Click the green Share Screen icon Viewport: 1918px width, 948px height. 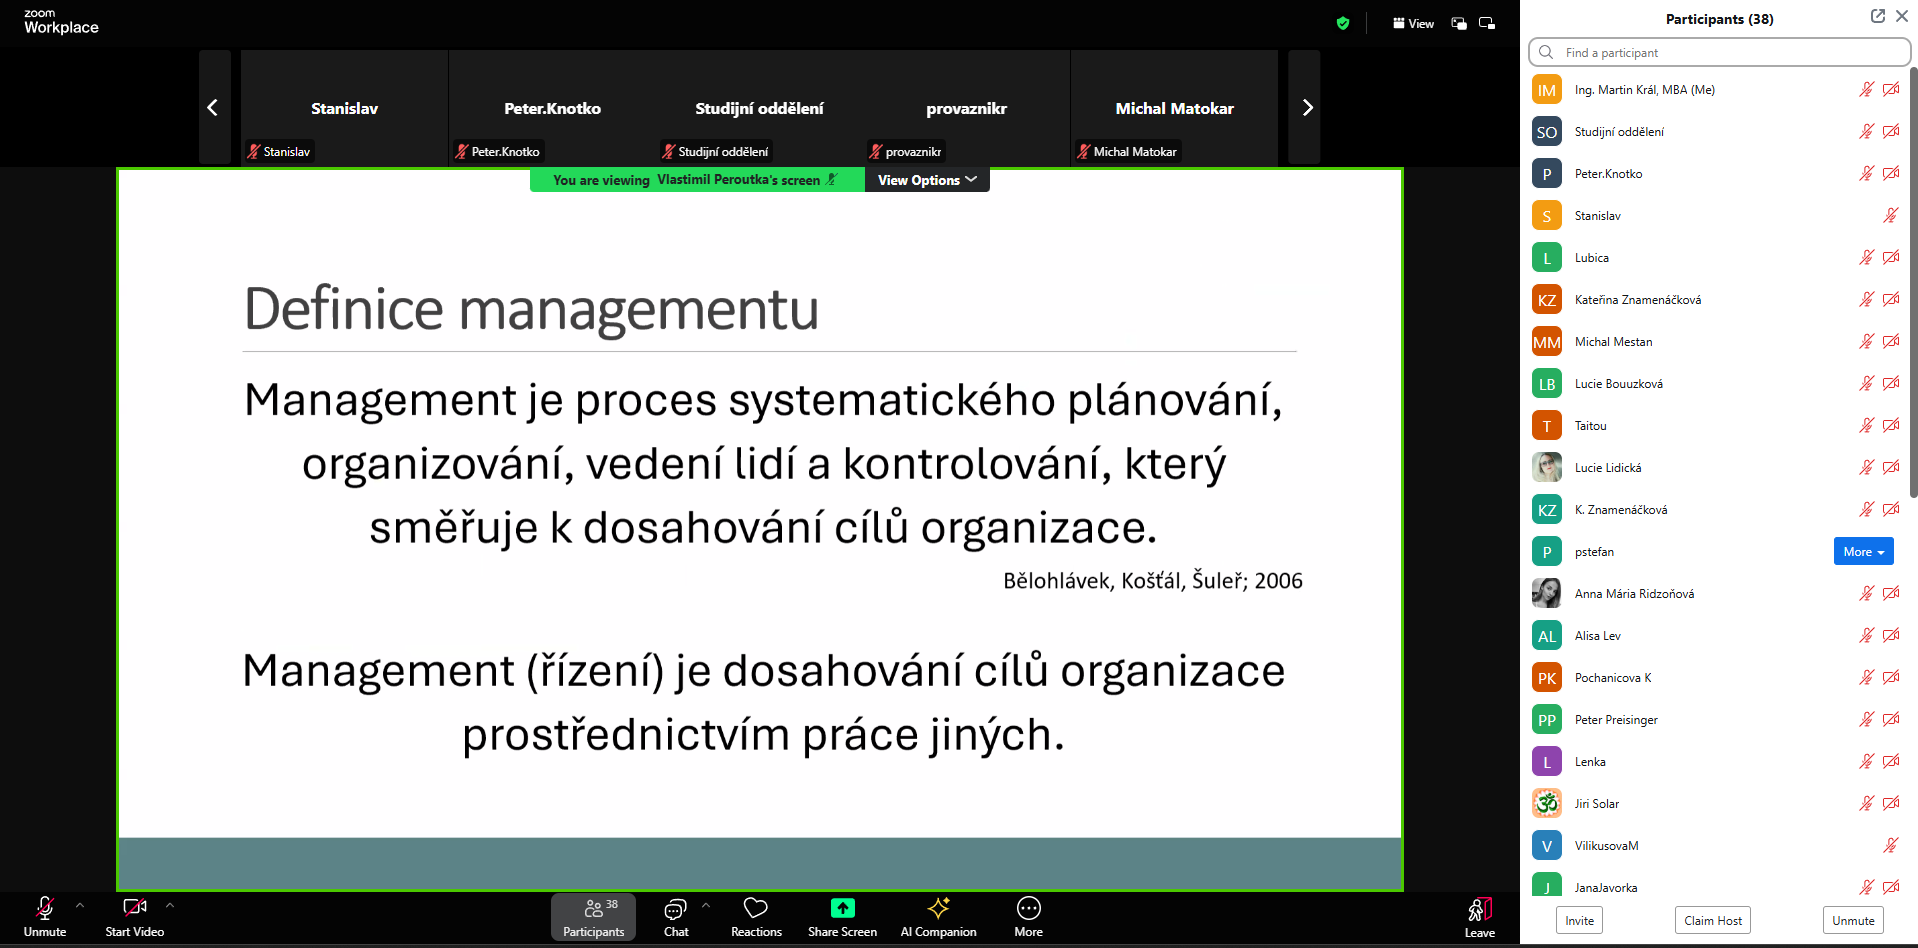842,908
